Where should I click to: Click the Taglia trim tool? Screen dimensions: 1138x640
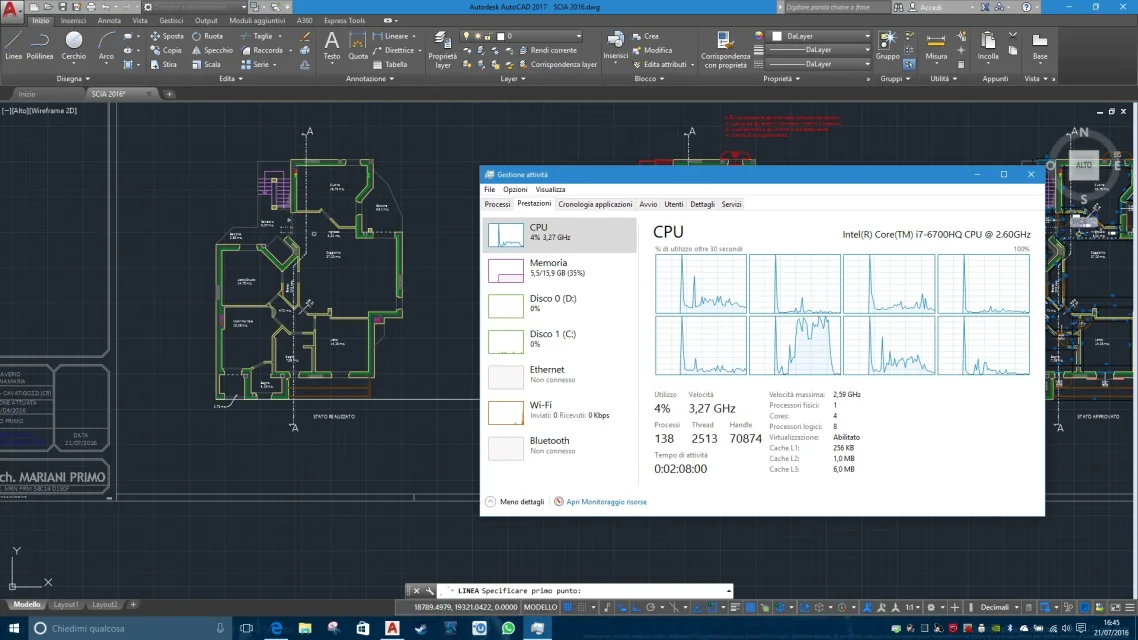[x=257, y=36]
